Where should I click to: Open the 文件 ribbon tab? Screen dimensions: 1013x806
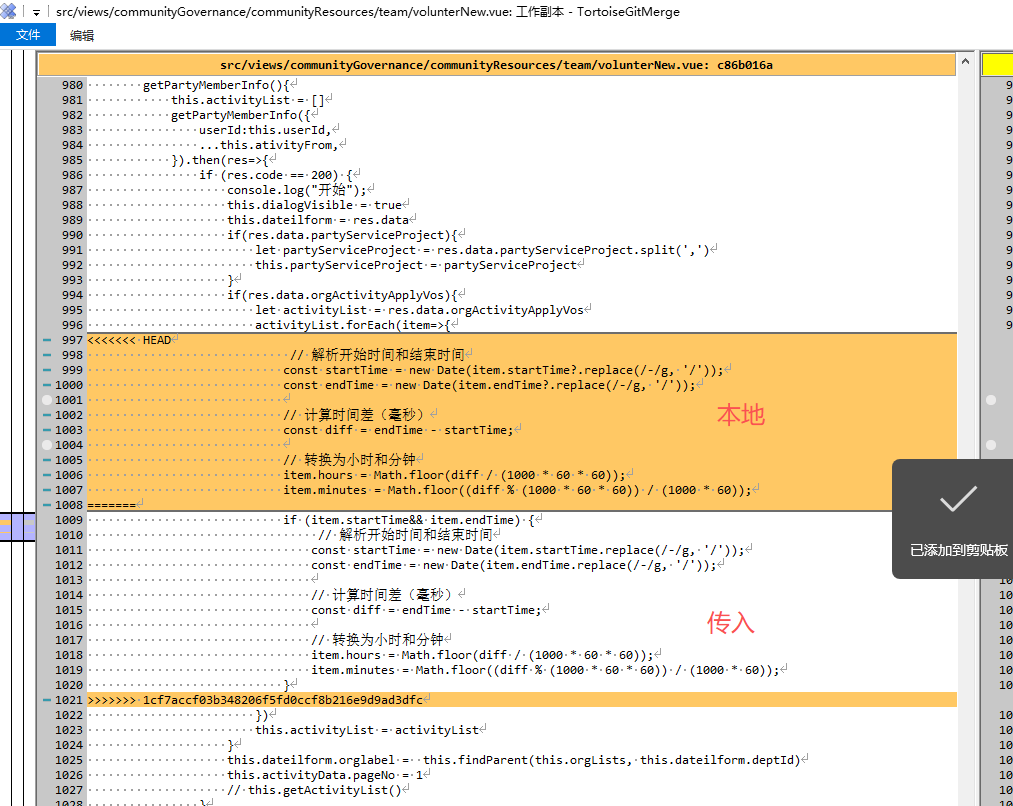[28, 35]
